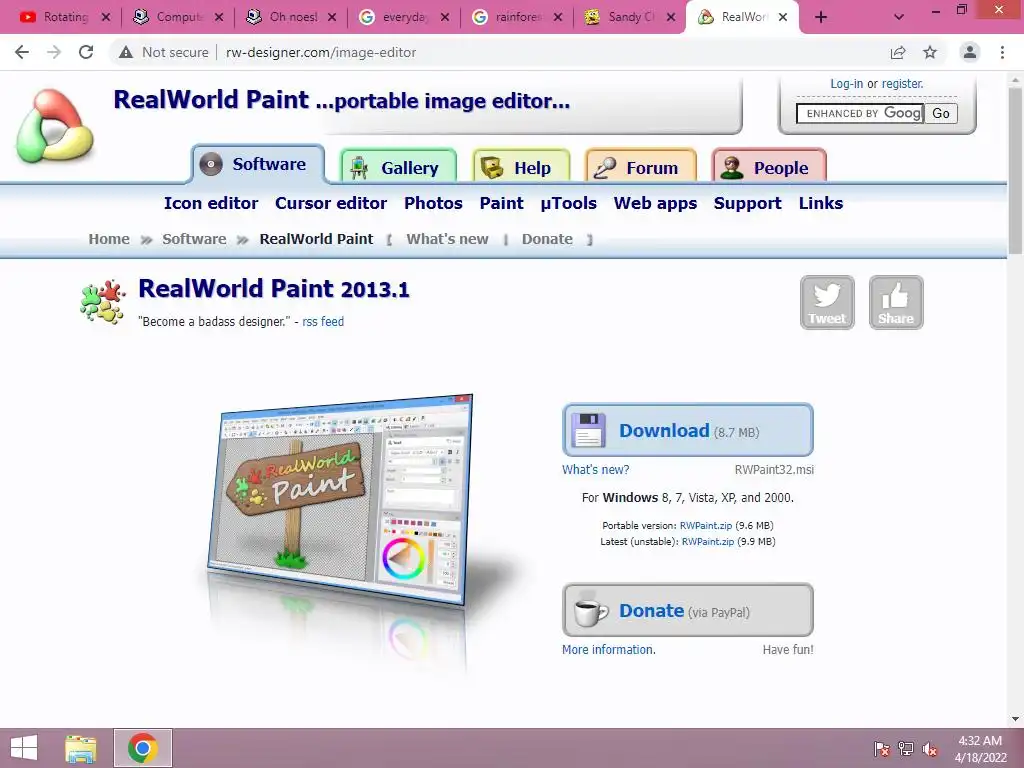Click Home in the breadcrumb

pos(109,239)
